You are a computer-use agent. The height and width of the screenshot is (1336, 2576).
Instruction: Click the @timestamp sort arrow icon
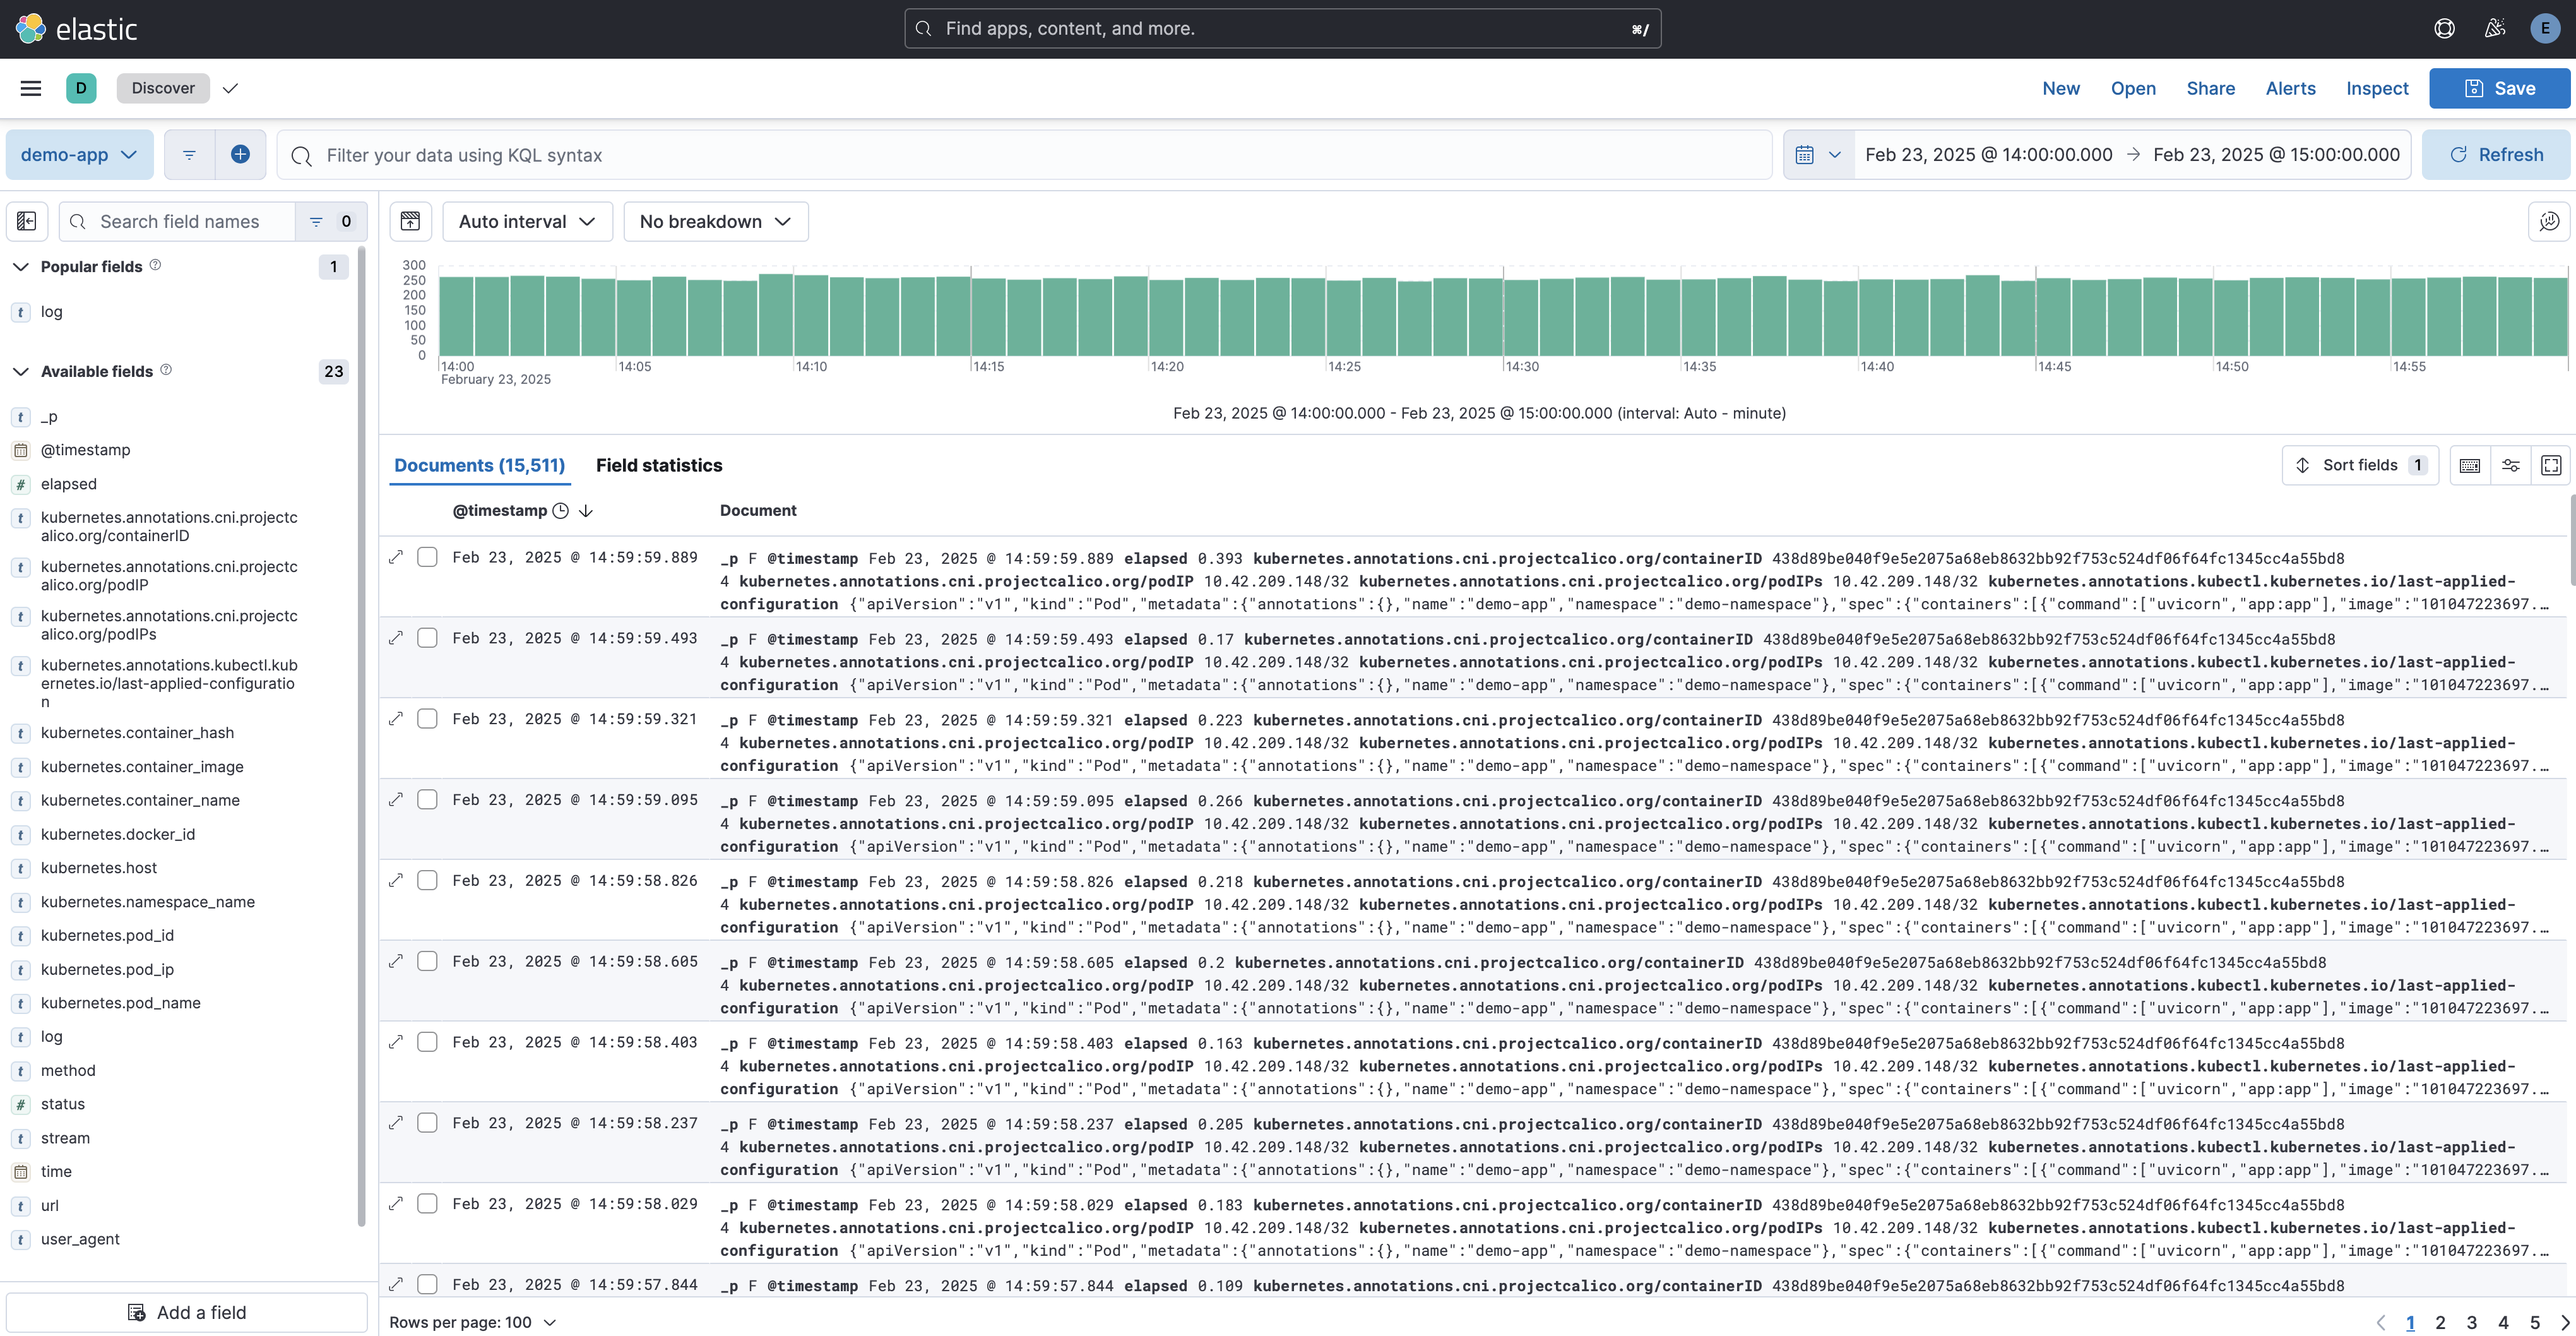click(x=586, y=511)
